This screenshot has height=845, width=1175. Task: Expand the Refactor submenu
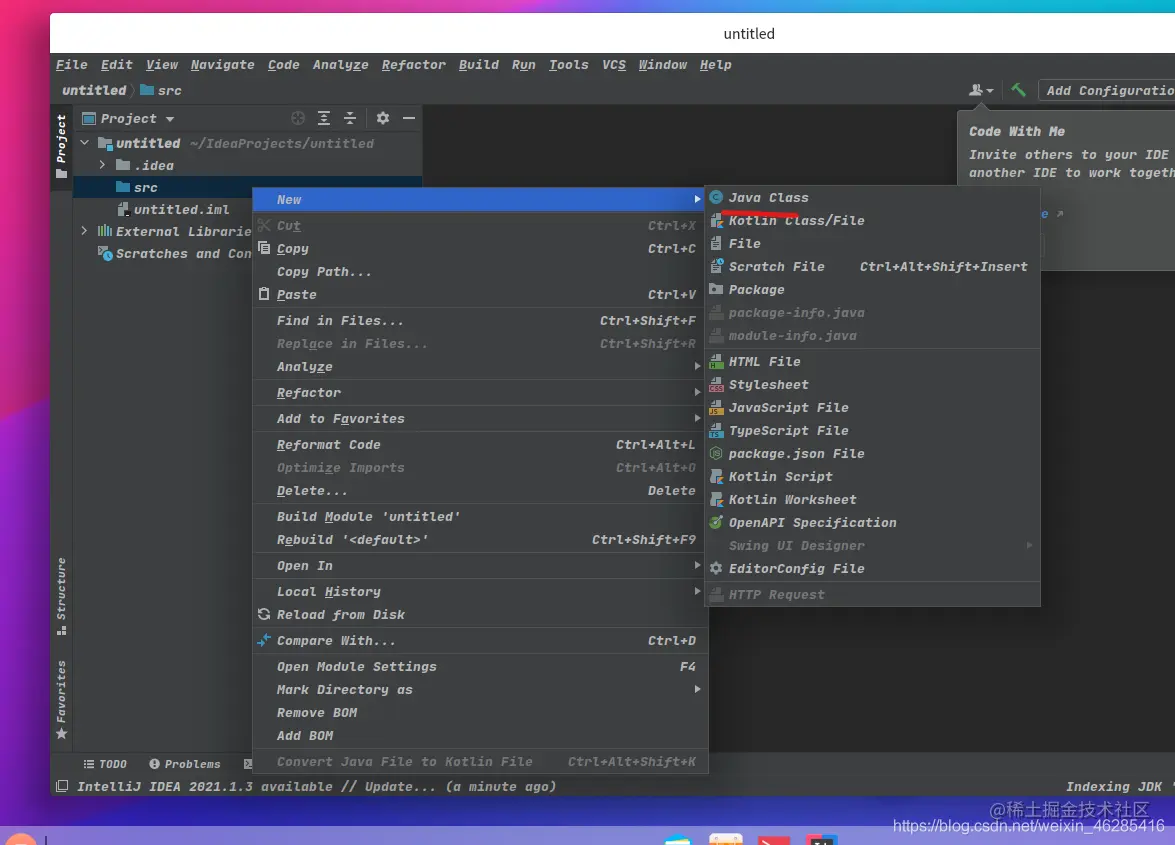(x=480, y=393)
